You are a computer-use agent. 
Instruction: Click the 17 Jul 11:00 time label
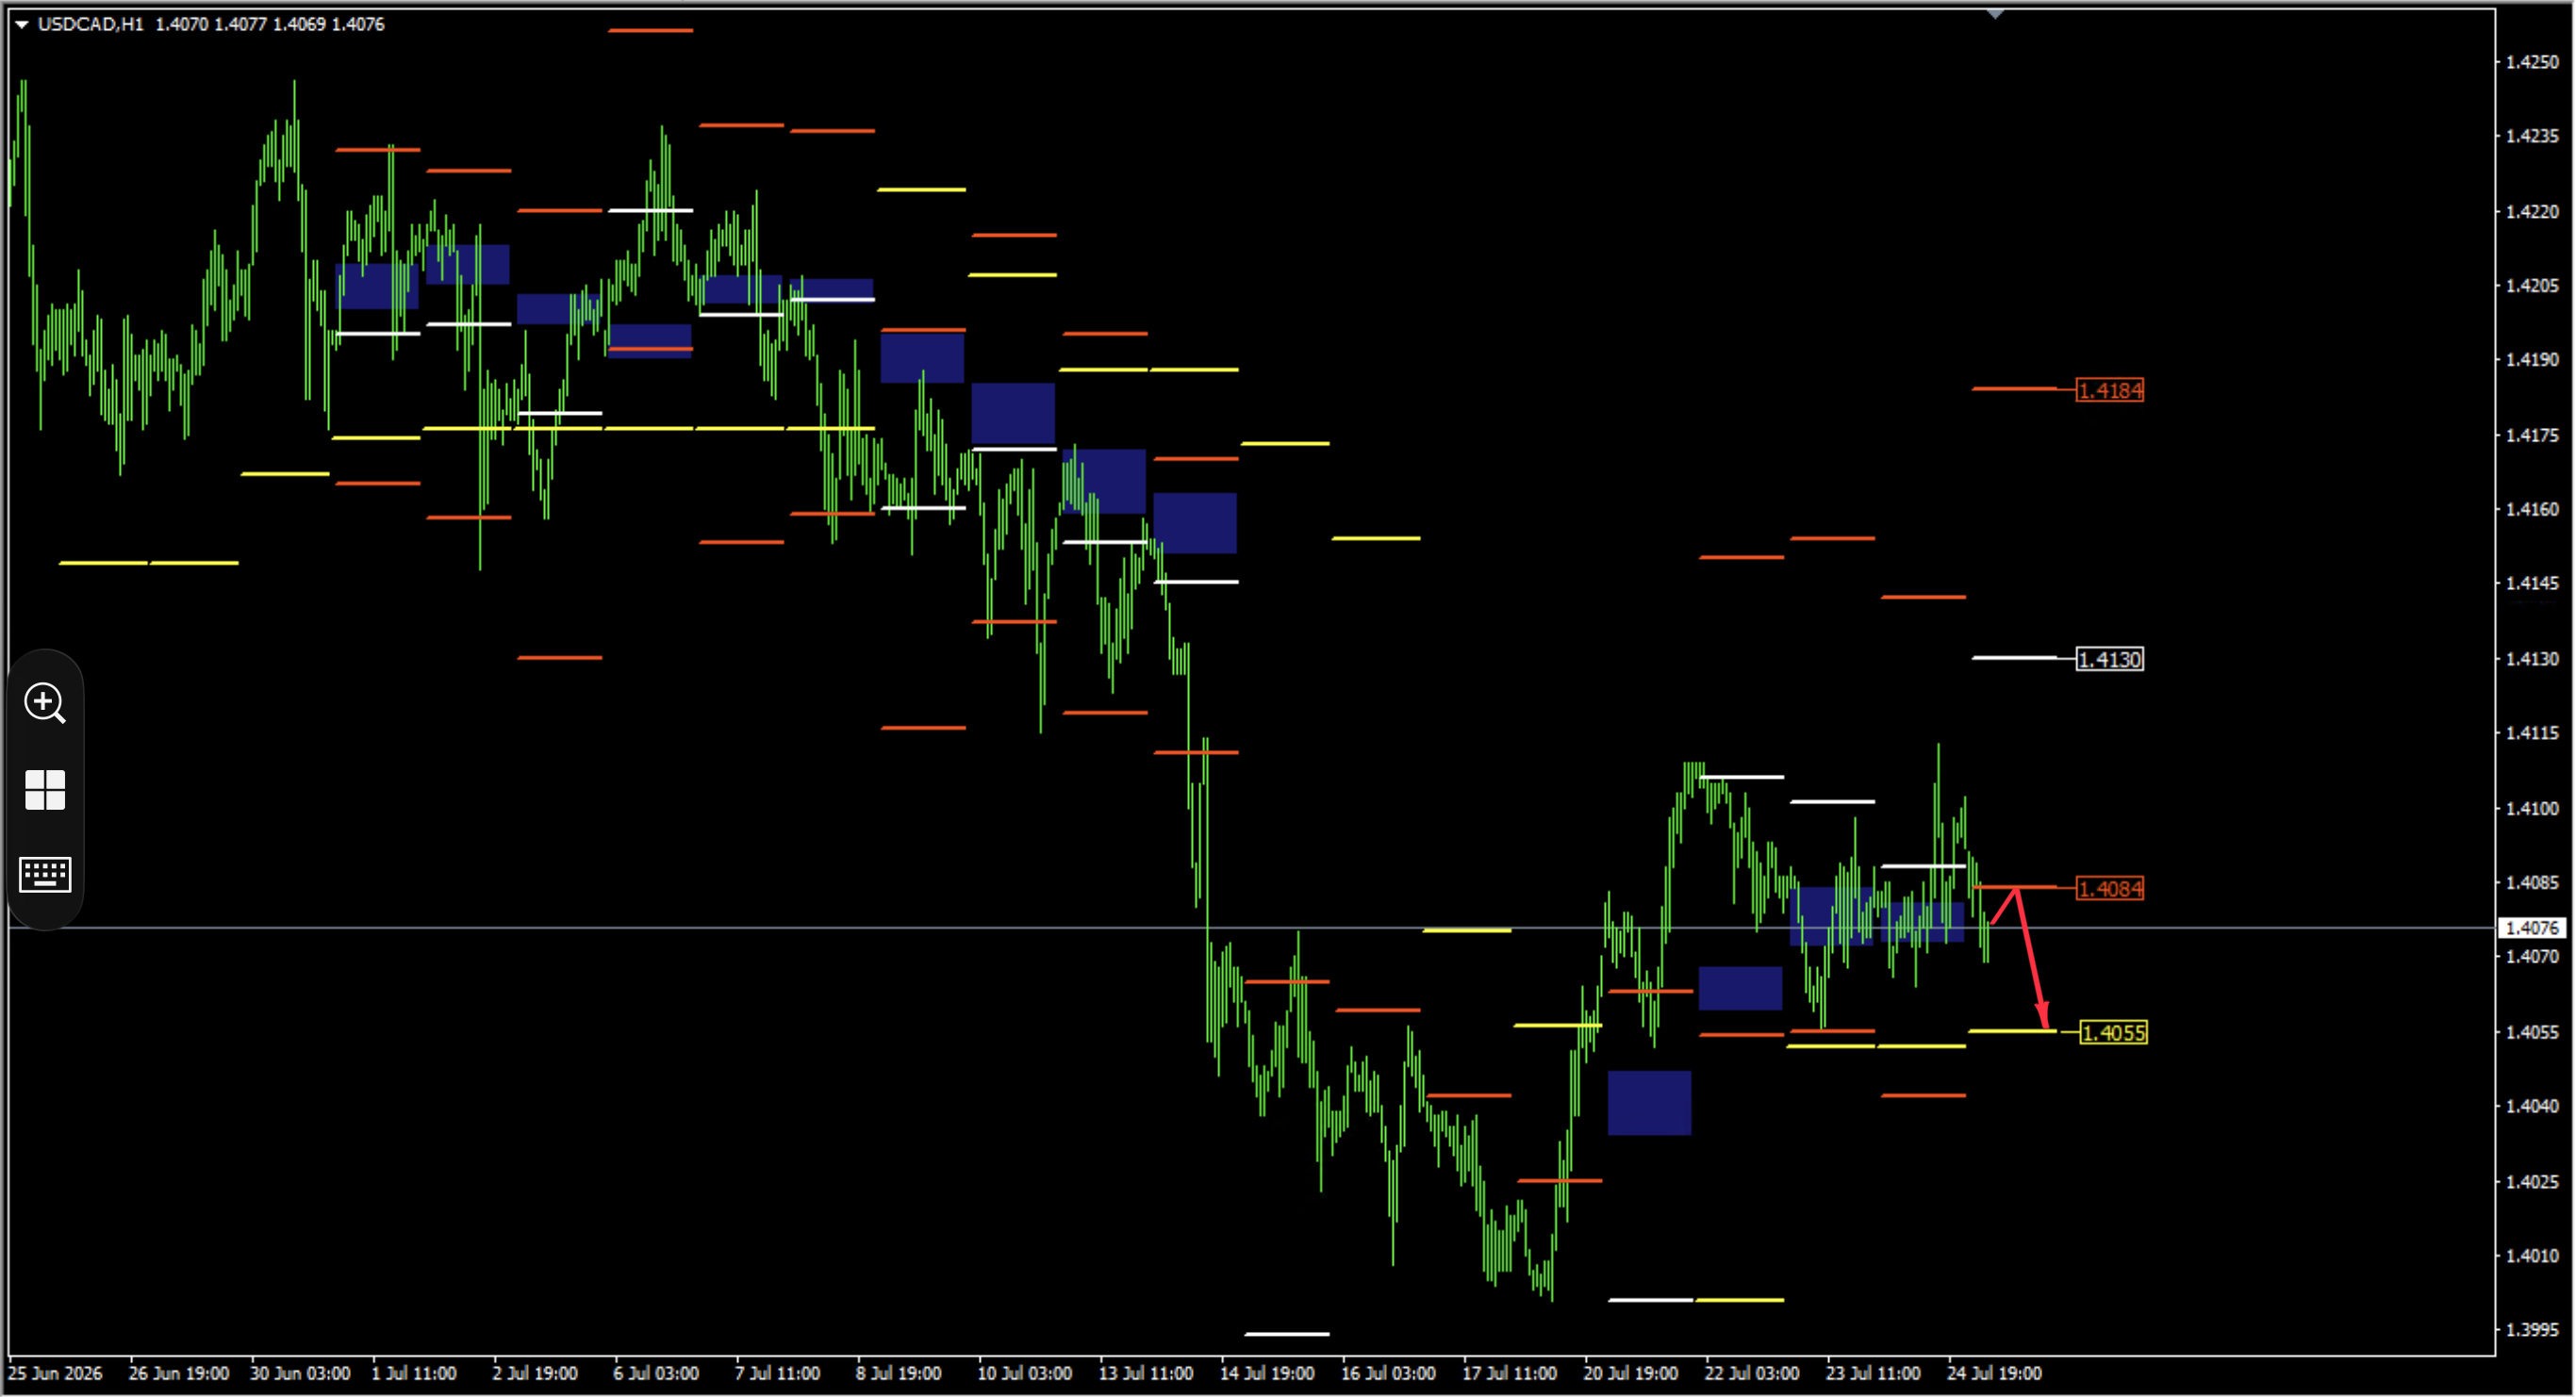(x=1509, y=1374)
